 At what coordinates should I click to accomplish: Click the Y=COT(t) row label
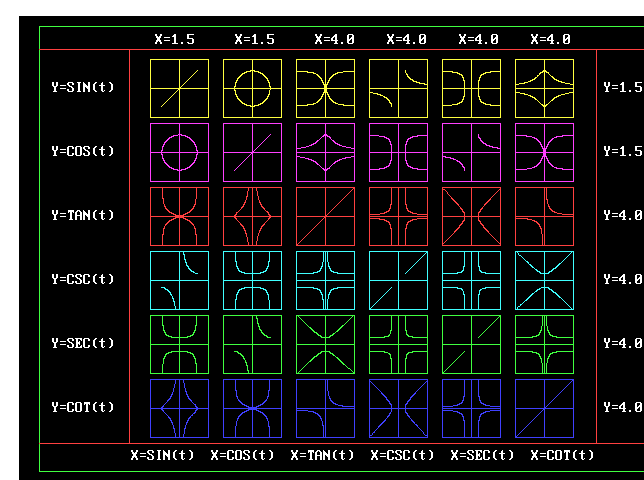[83, 407]
